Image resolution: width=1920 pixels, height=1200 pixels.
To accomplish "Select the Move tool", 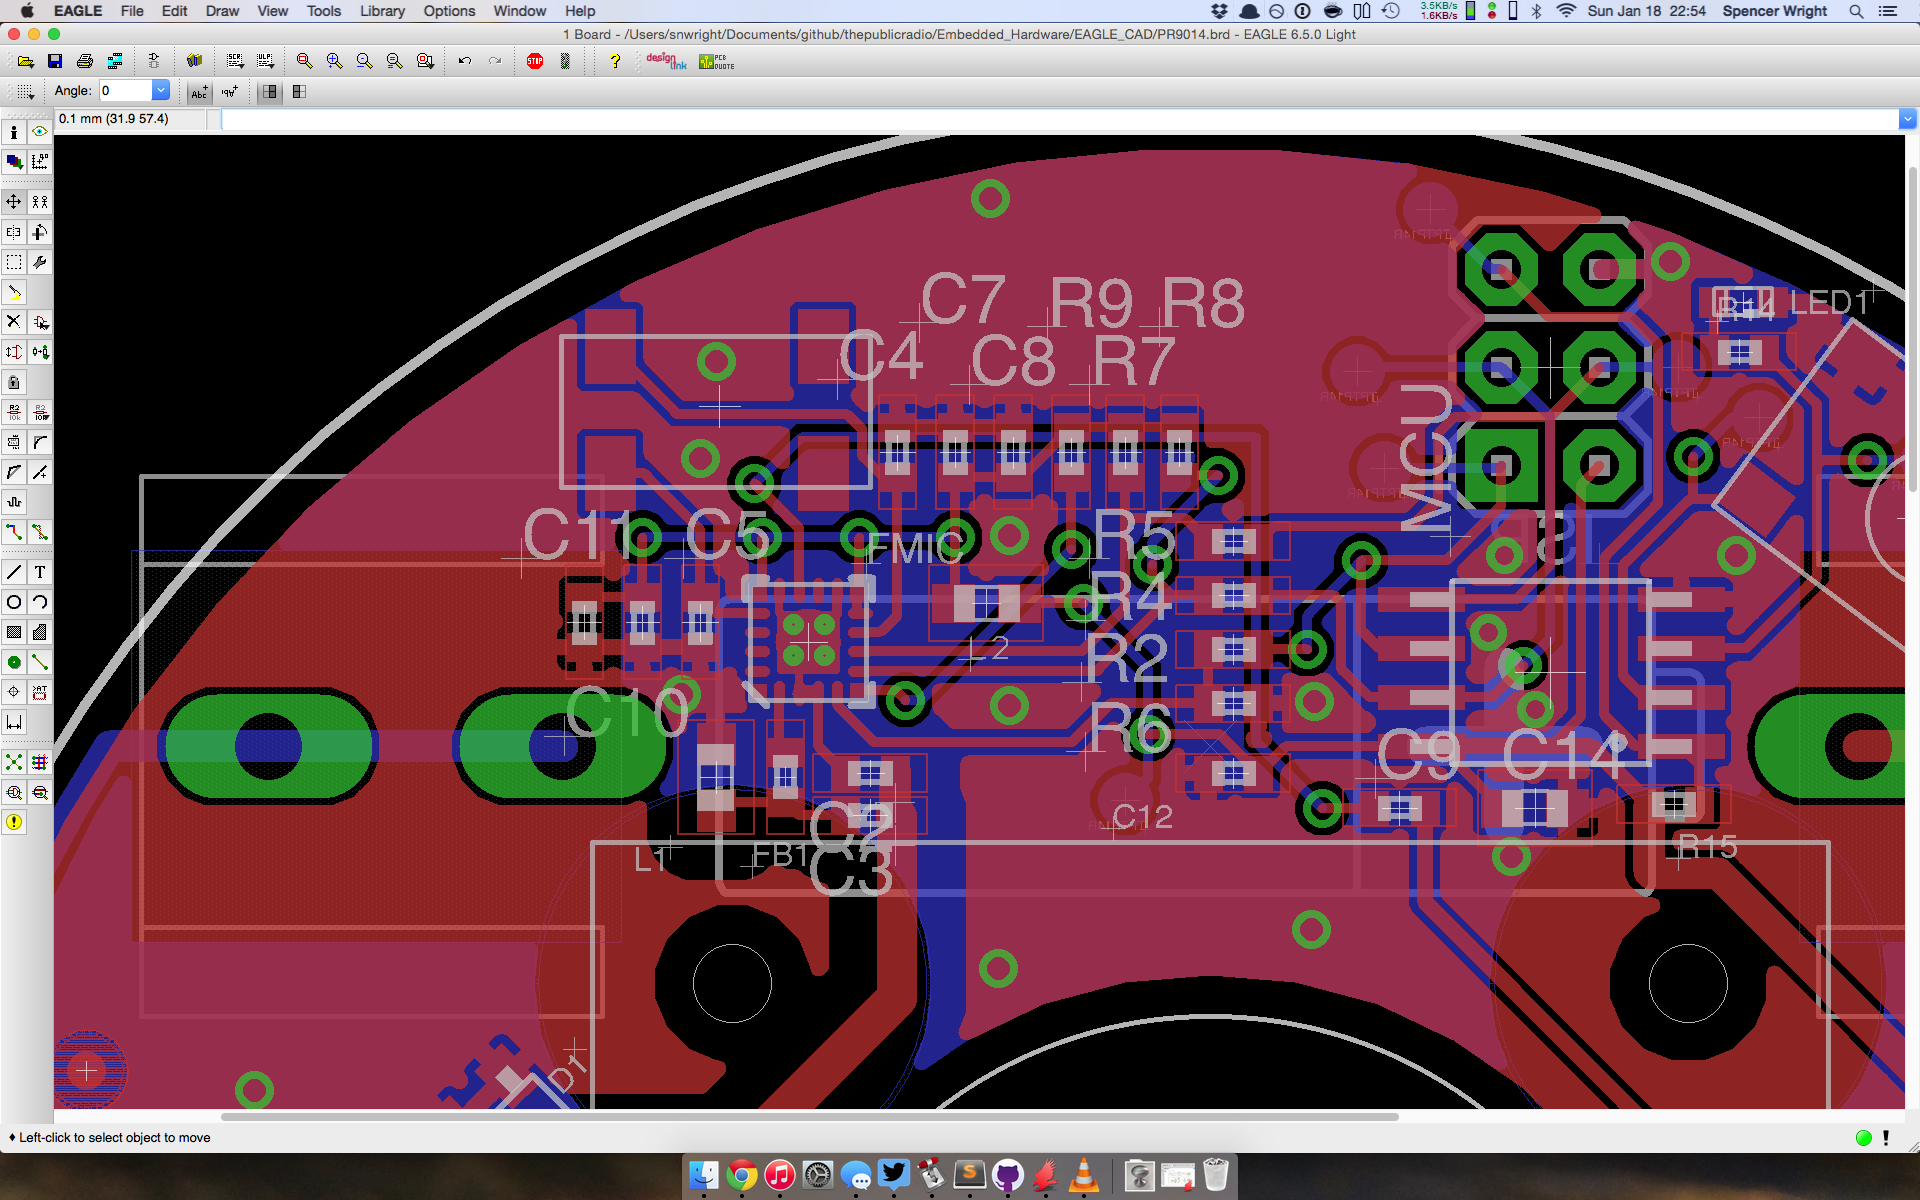I will tap(14, 202).
